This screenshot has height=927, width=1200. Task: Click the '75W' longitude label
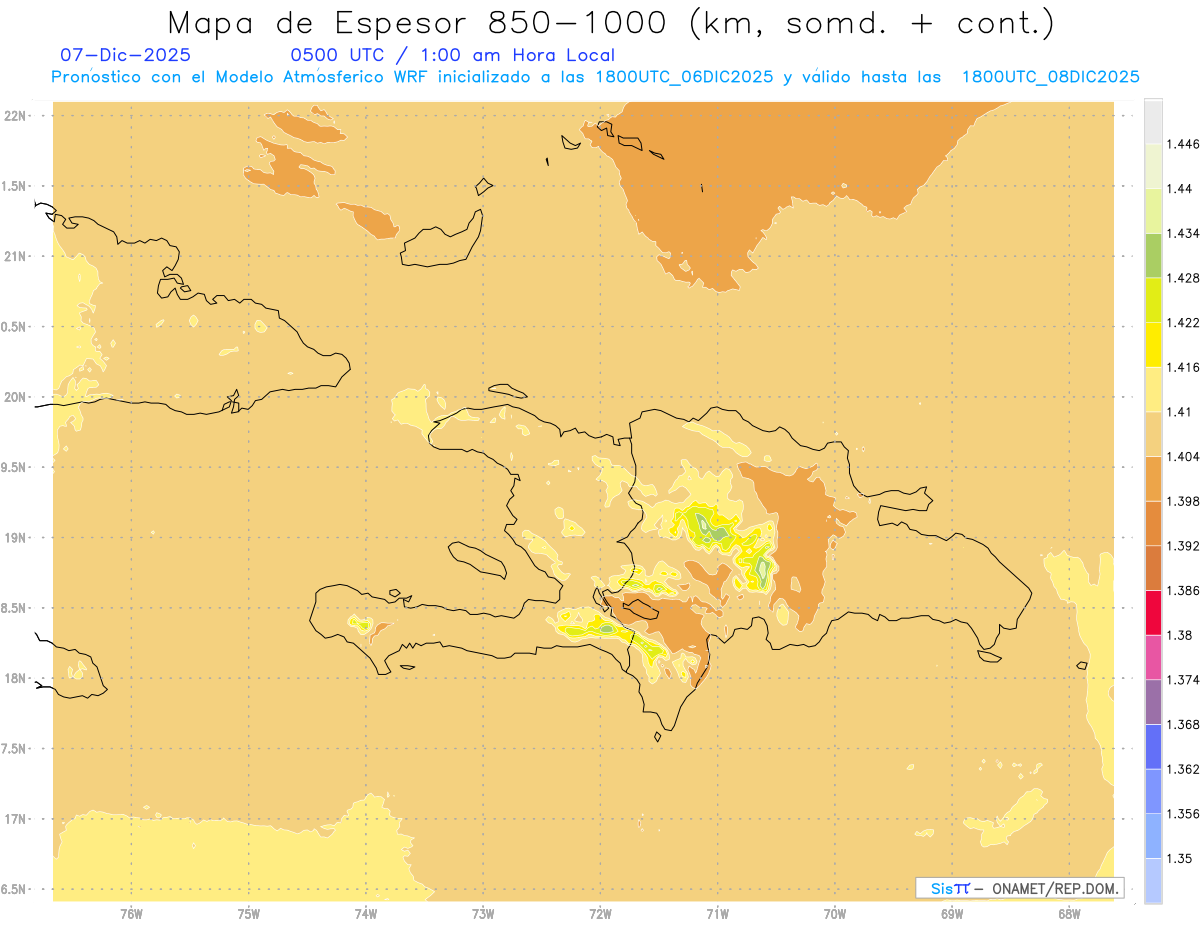[249, 914]
